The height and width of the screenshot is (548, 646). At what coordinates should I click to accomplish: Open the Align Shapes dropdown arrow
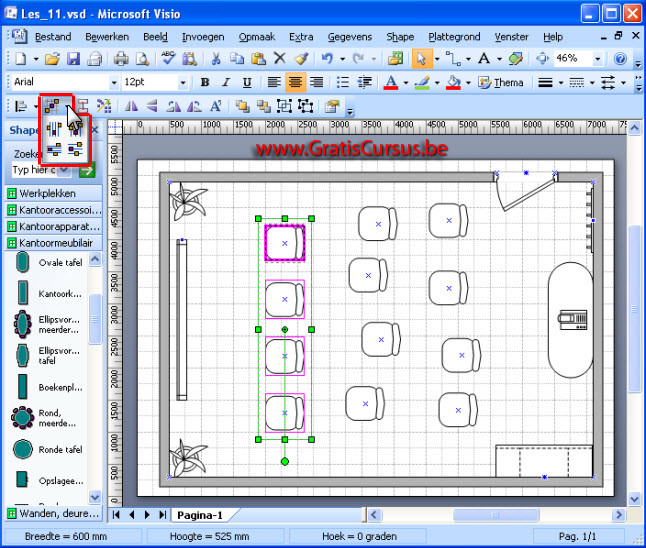click(x=36, y=107)
